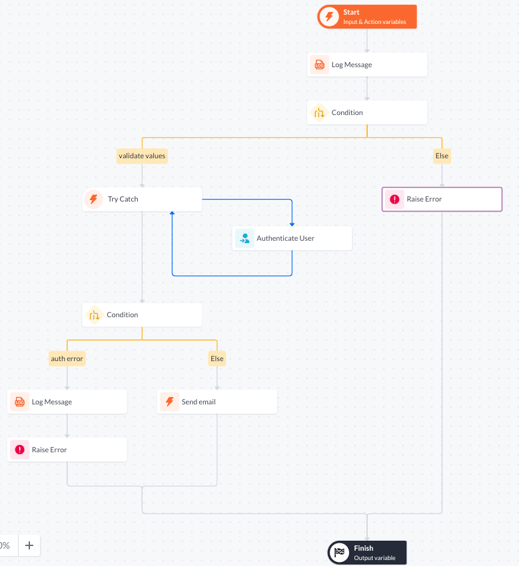Click the Else label beside Raise Error

[442, 156]
